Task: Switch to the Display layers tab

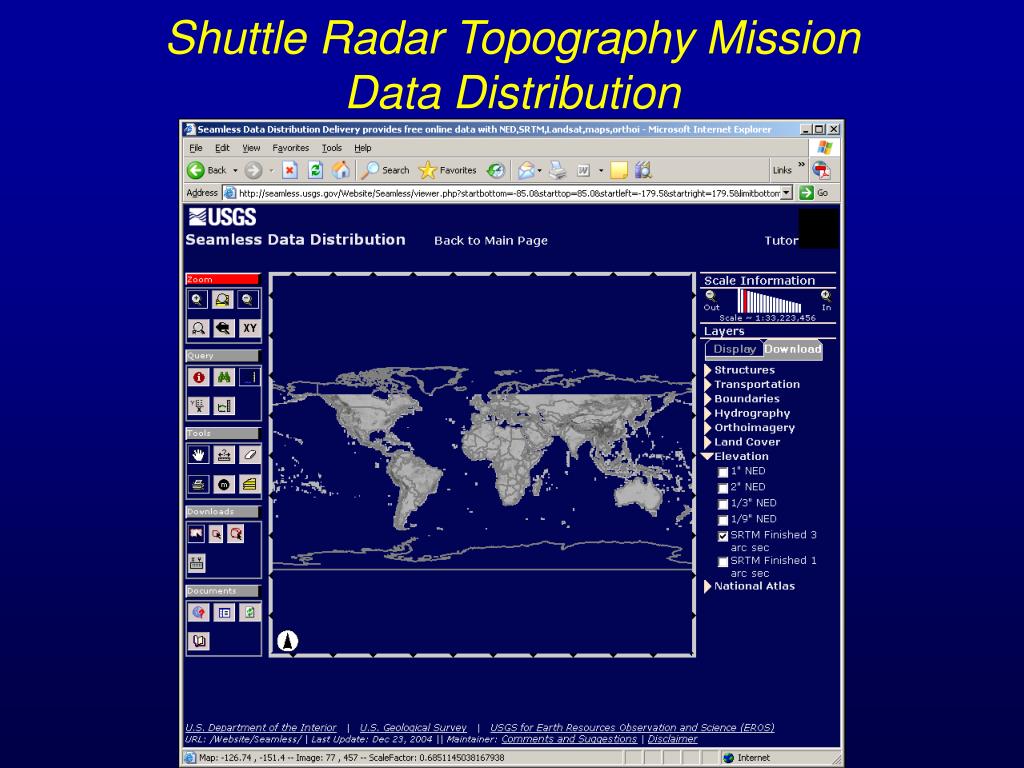Action: click(734, 349)
